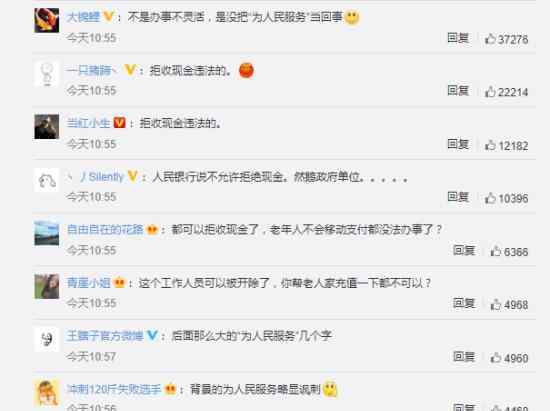Open avatar of the first commenter

47,20
